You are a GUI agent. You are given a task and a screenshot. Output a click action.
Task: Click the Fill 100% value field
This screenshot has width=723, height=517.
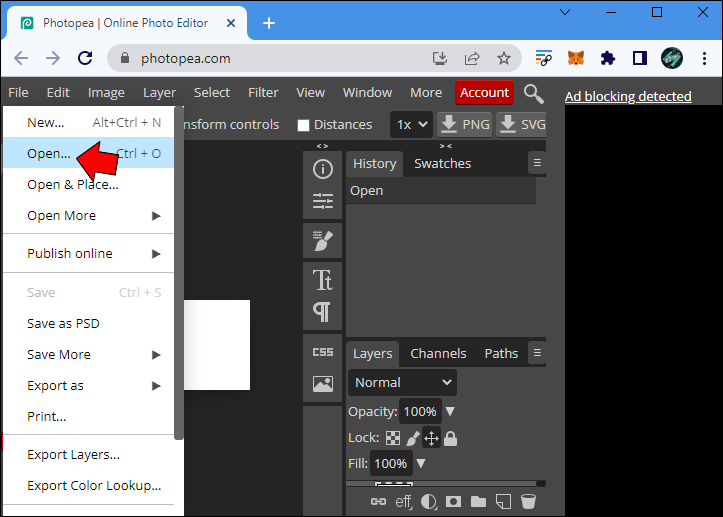pyautogui.click(x=391, y=463)
